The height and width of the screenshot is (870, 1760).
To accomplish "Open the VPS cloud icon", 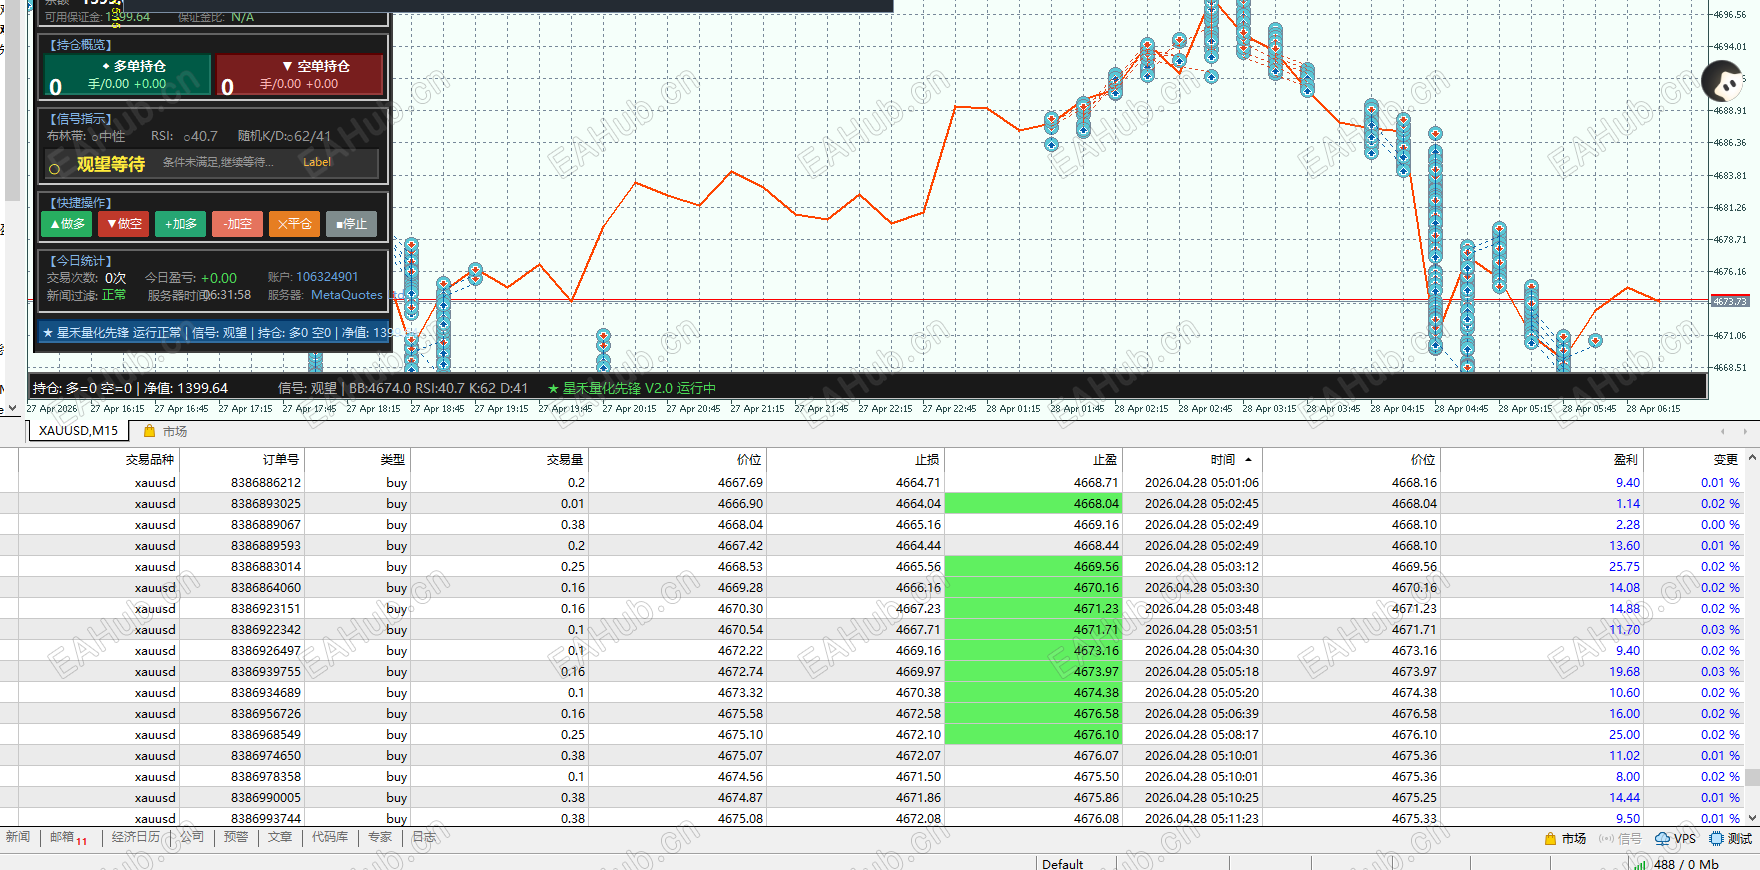I will click(1663, 839).
